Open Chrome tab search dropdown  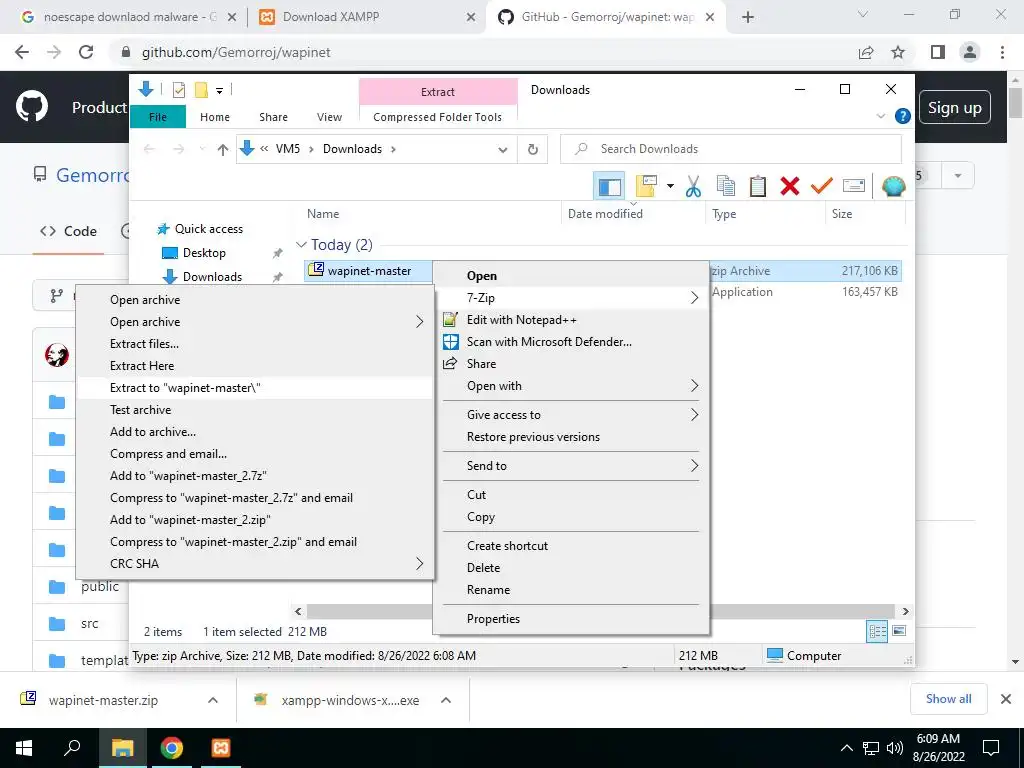pyautogui.click(x=863, y=15)
